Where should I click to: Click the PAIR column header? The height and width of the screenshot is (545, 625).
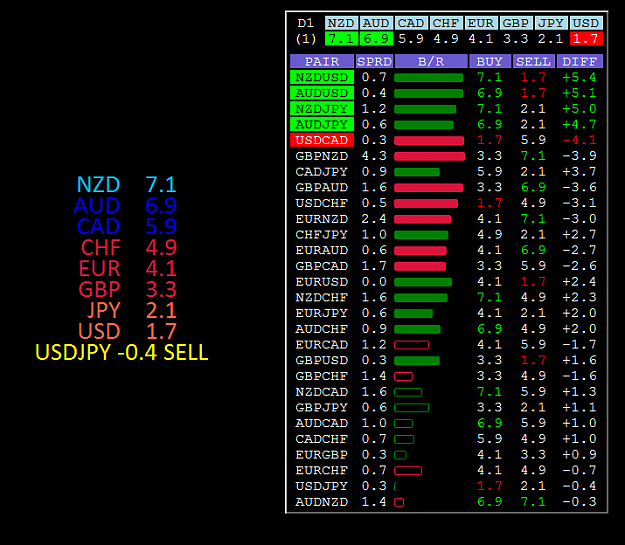pyautogui.click(x=322, y=61)
